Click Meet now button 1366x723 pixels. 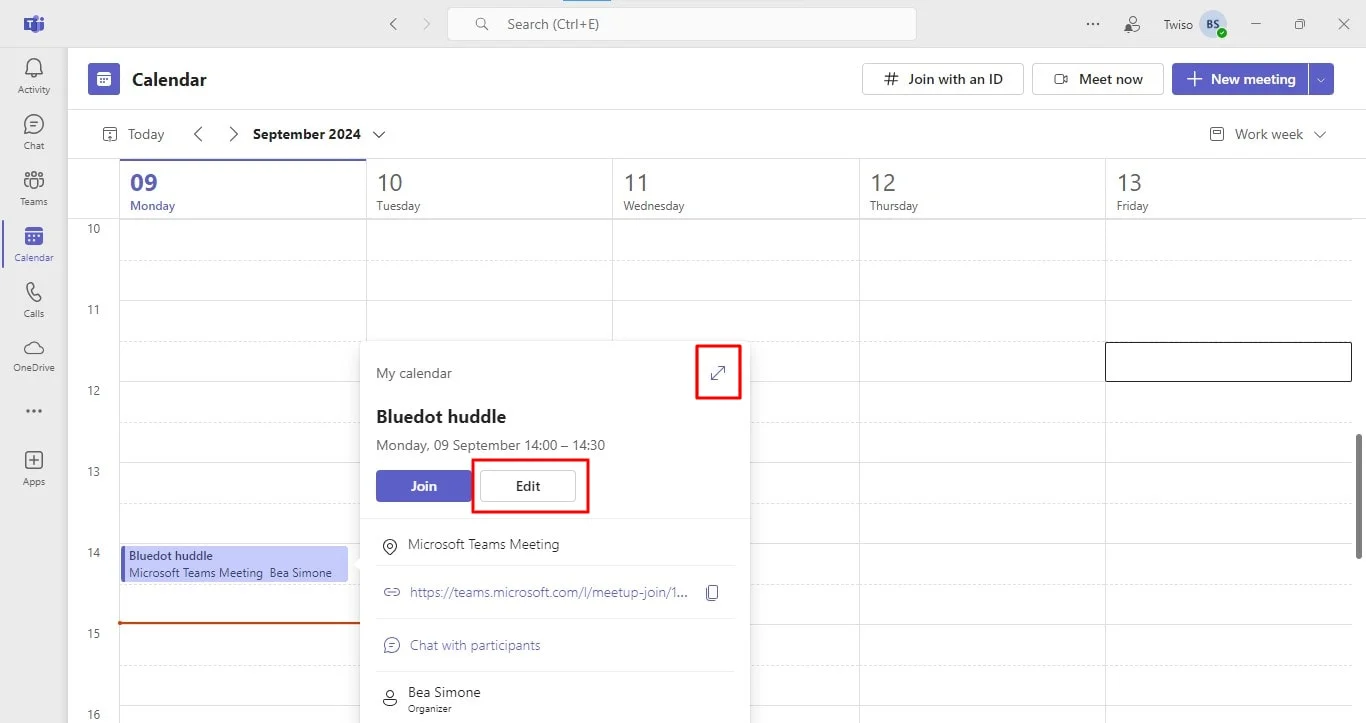click(x=1097, y=79)
